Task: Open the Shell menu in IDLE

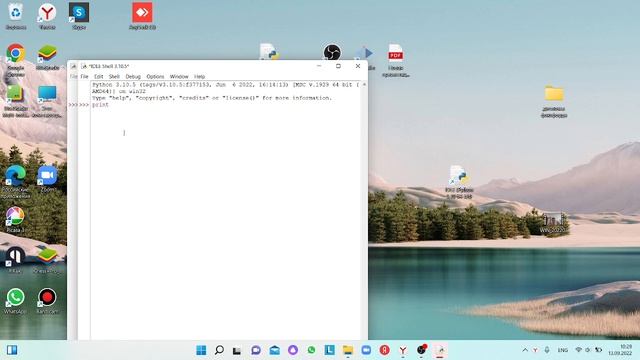Action: (114, 77)
